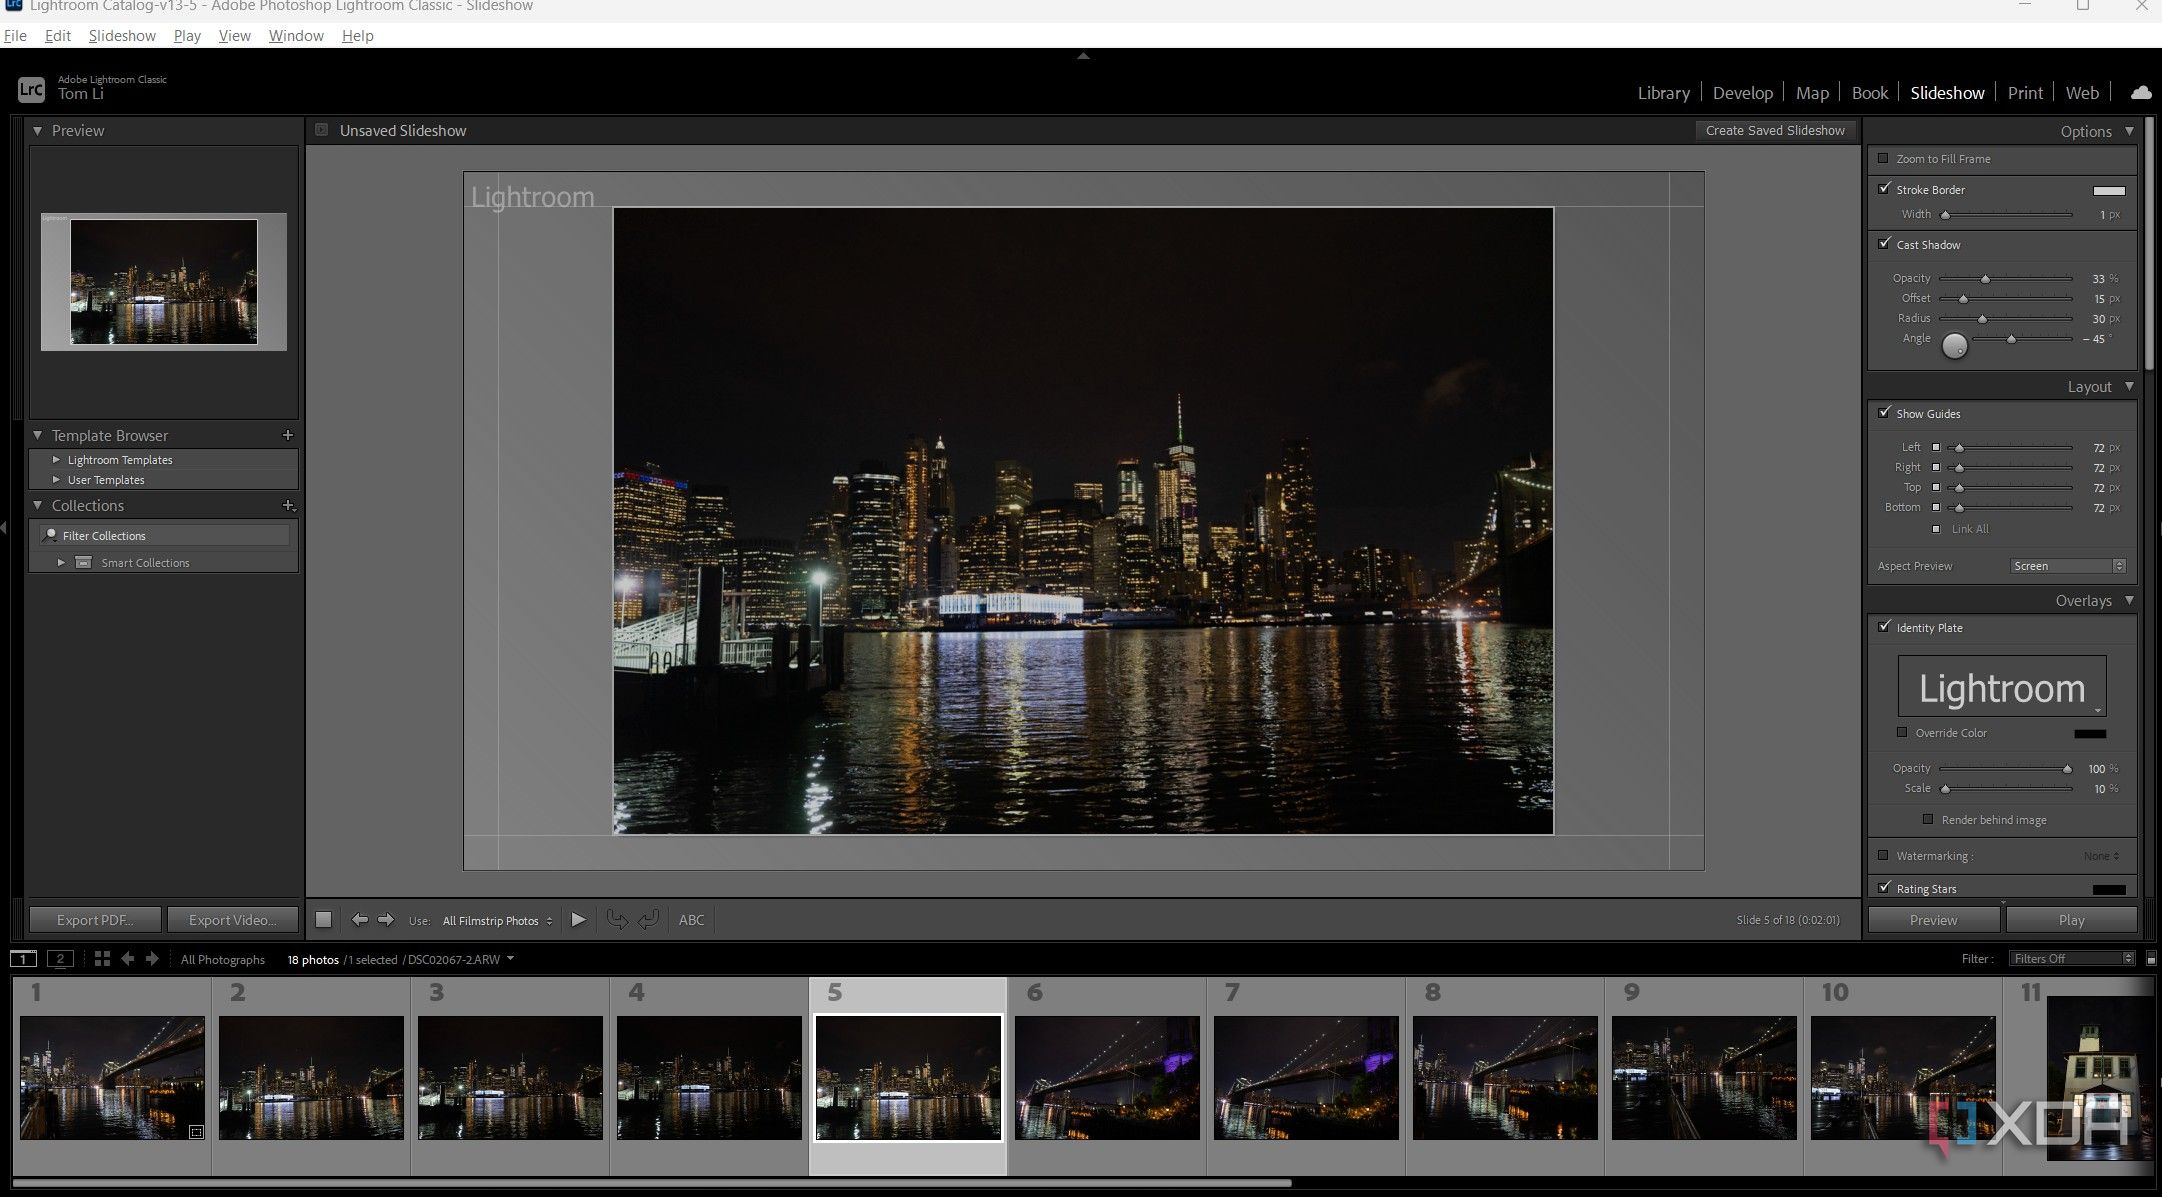Select photo 8 in the filmstrip
Viewport: 2162px width, 1197px height.
[x=1504, y=1077]
